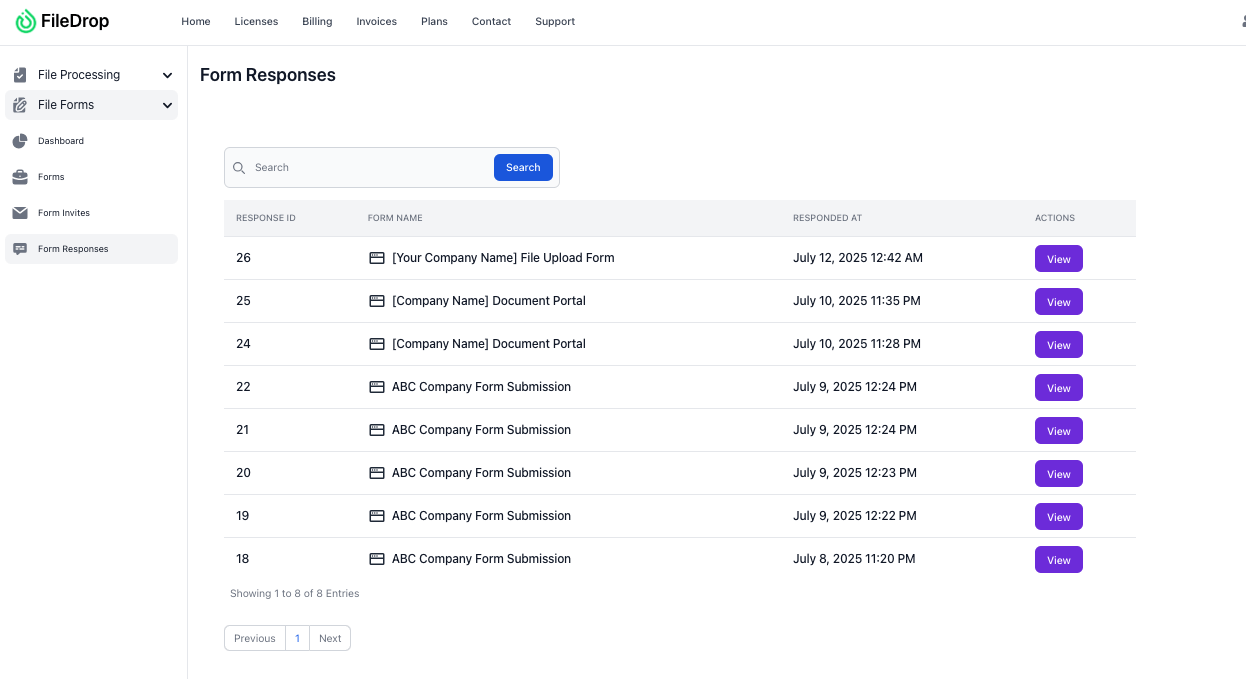Collapse the File Forms chevron
The image size is (1246, 679).
coord(167,105)
